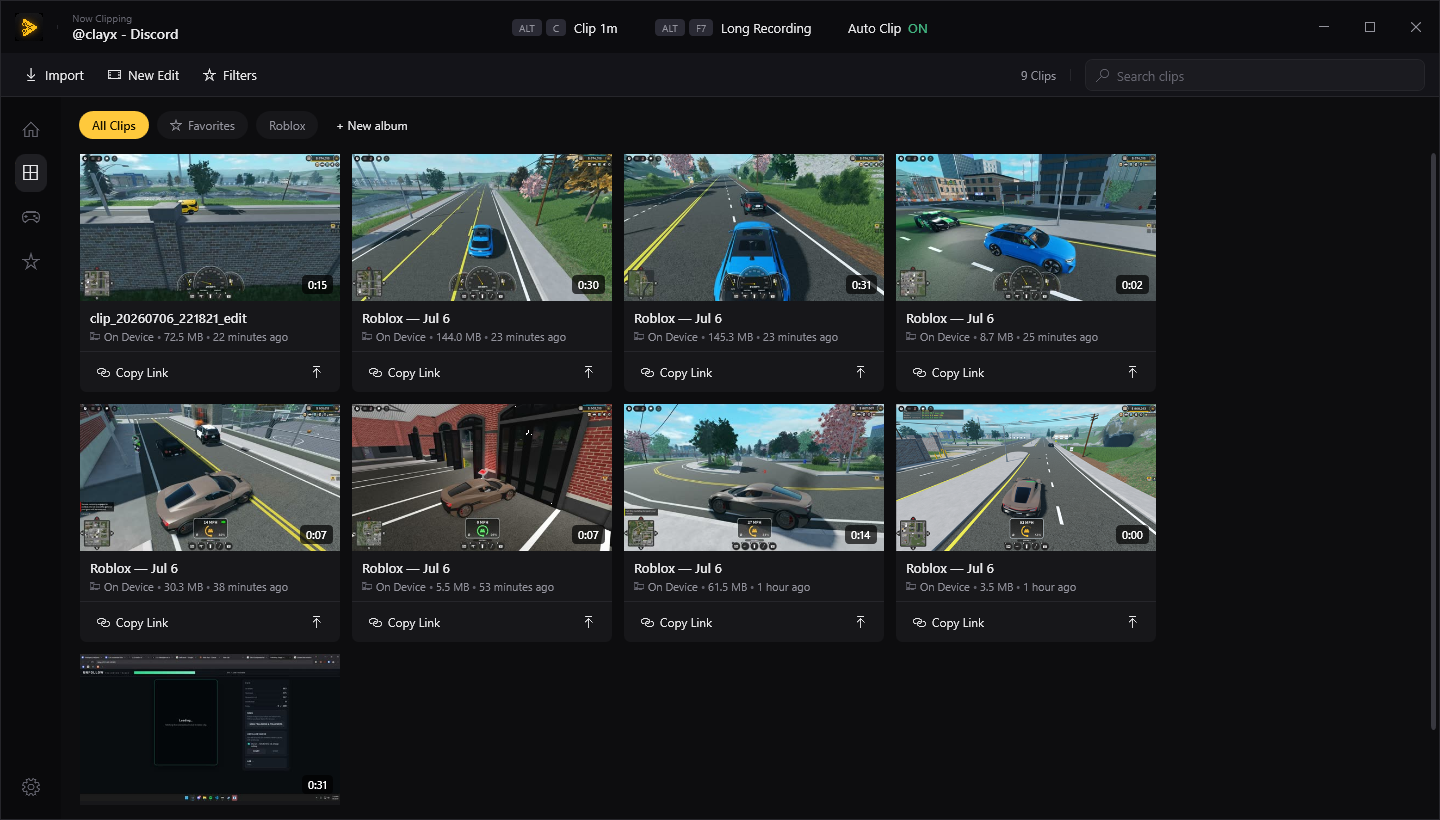Open settings gear in sidebar
The image size is (1440, 820).
31,787
